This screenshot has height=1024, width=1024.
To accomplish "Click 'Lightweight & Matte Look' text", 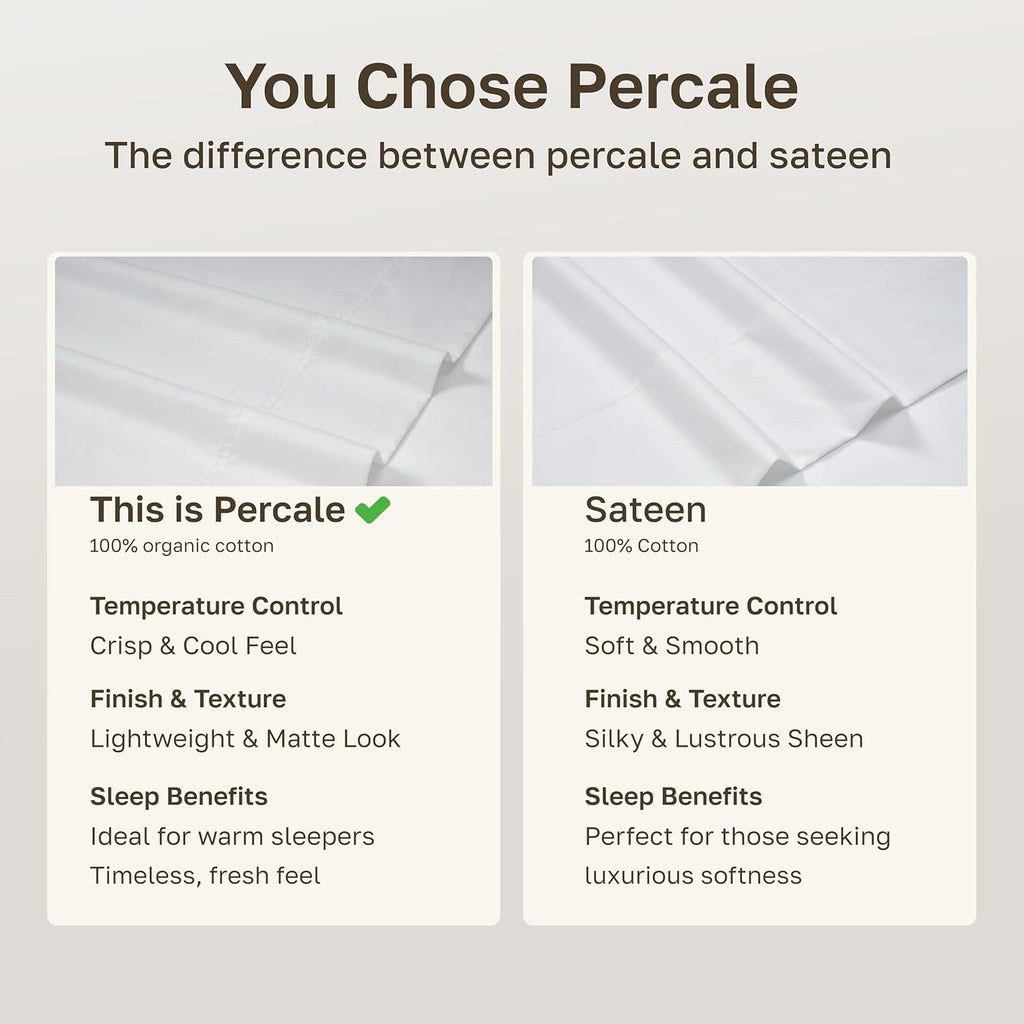I will 245,739.
